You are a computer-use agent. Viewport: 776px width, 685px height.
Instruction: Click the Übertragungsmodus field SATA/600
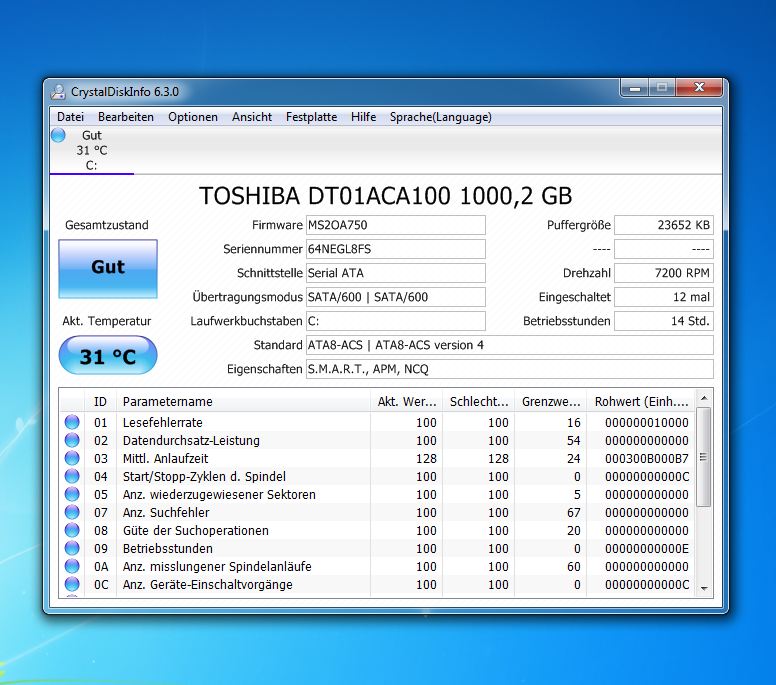pos(395,297)
